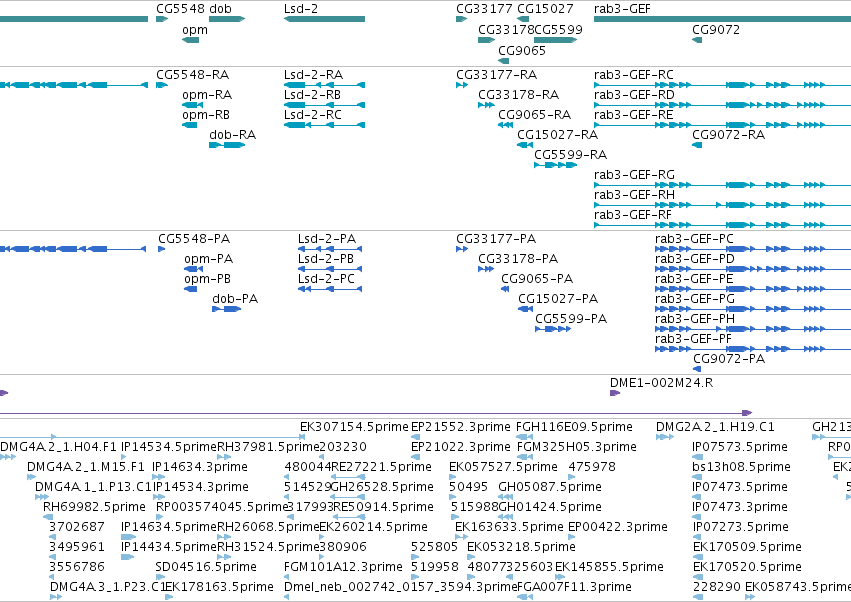Select the rab3-GEF-PC protein label

[x=694, y=239]
